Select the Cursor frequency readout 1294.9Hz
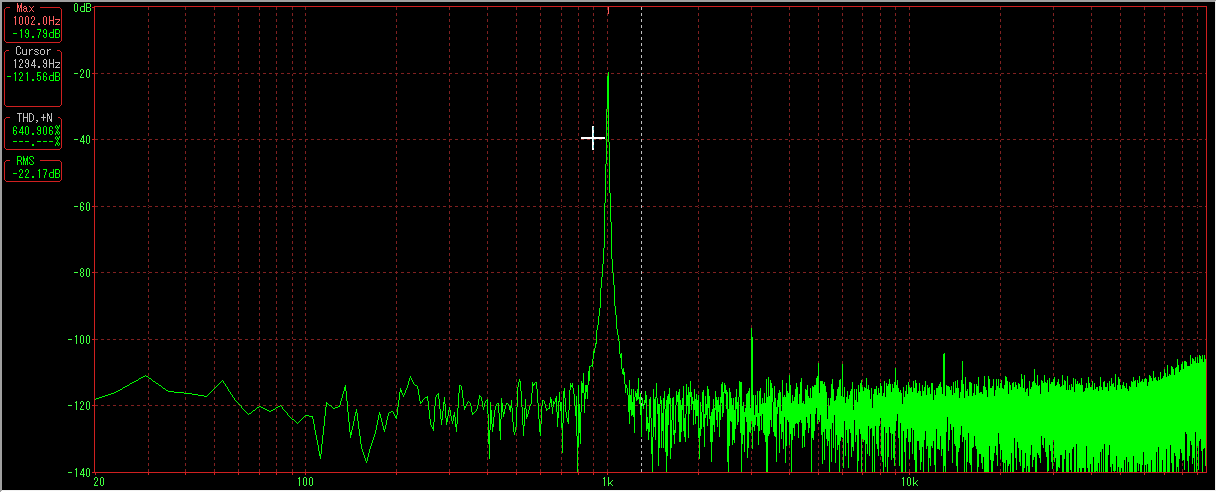The width and height of the screenshot is (1217, 492). [x=36, y=64]
